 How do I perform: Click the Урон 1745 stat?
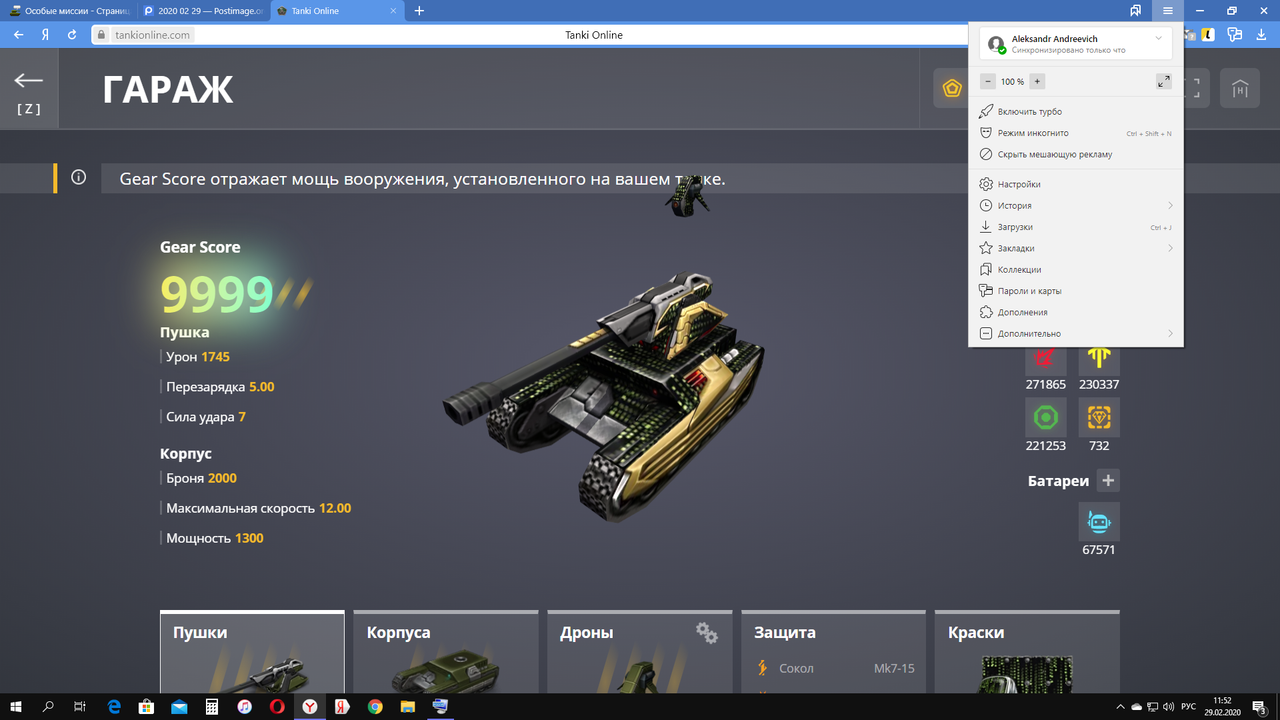(198, 357)
